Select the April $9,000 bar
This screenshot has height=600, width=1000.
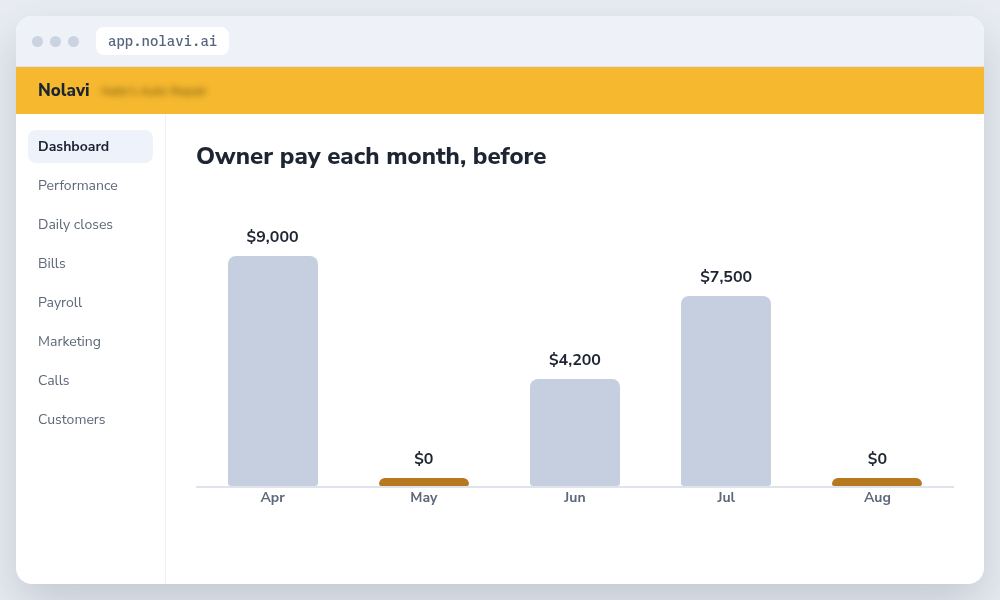(273, 371)
